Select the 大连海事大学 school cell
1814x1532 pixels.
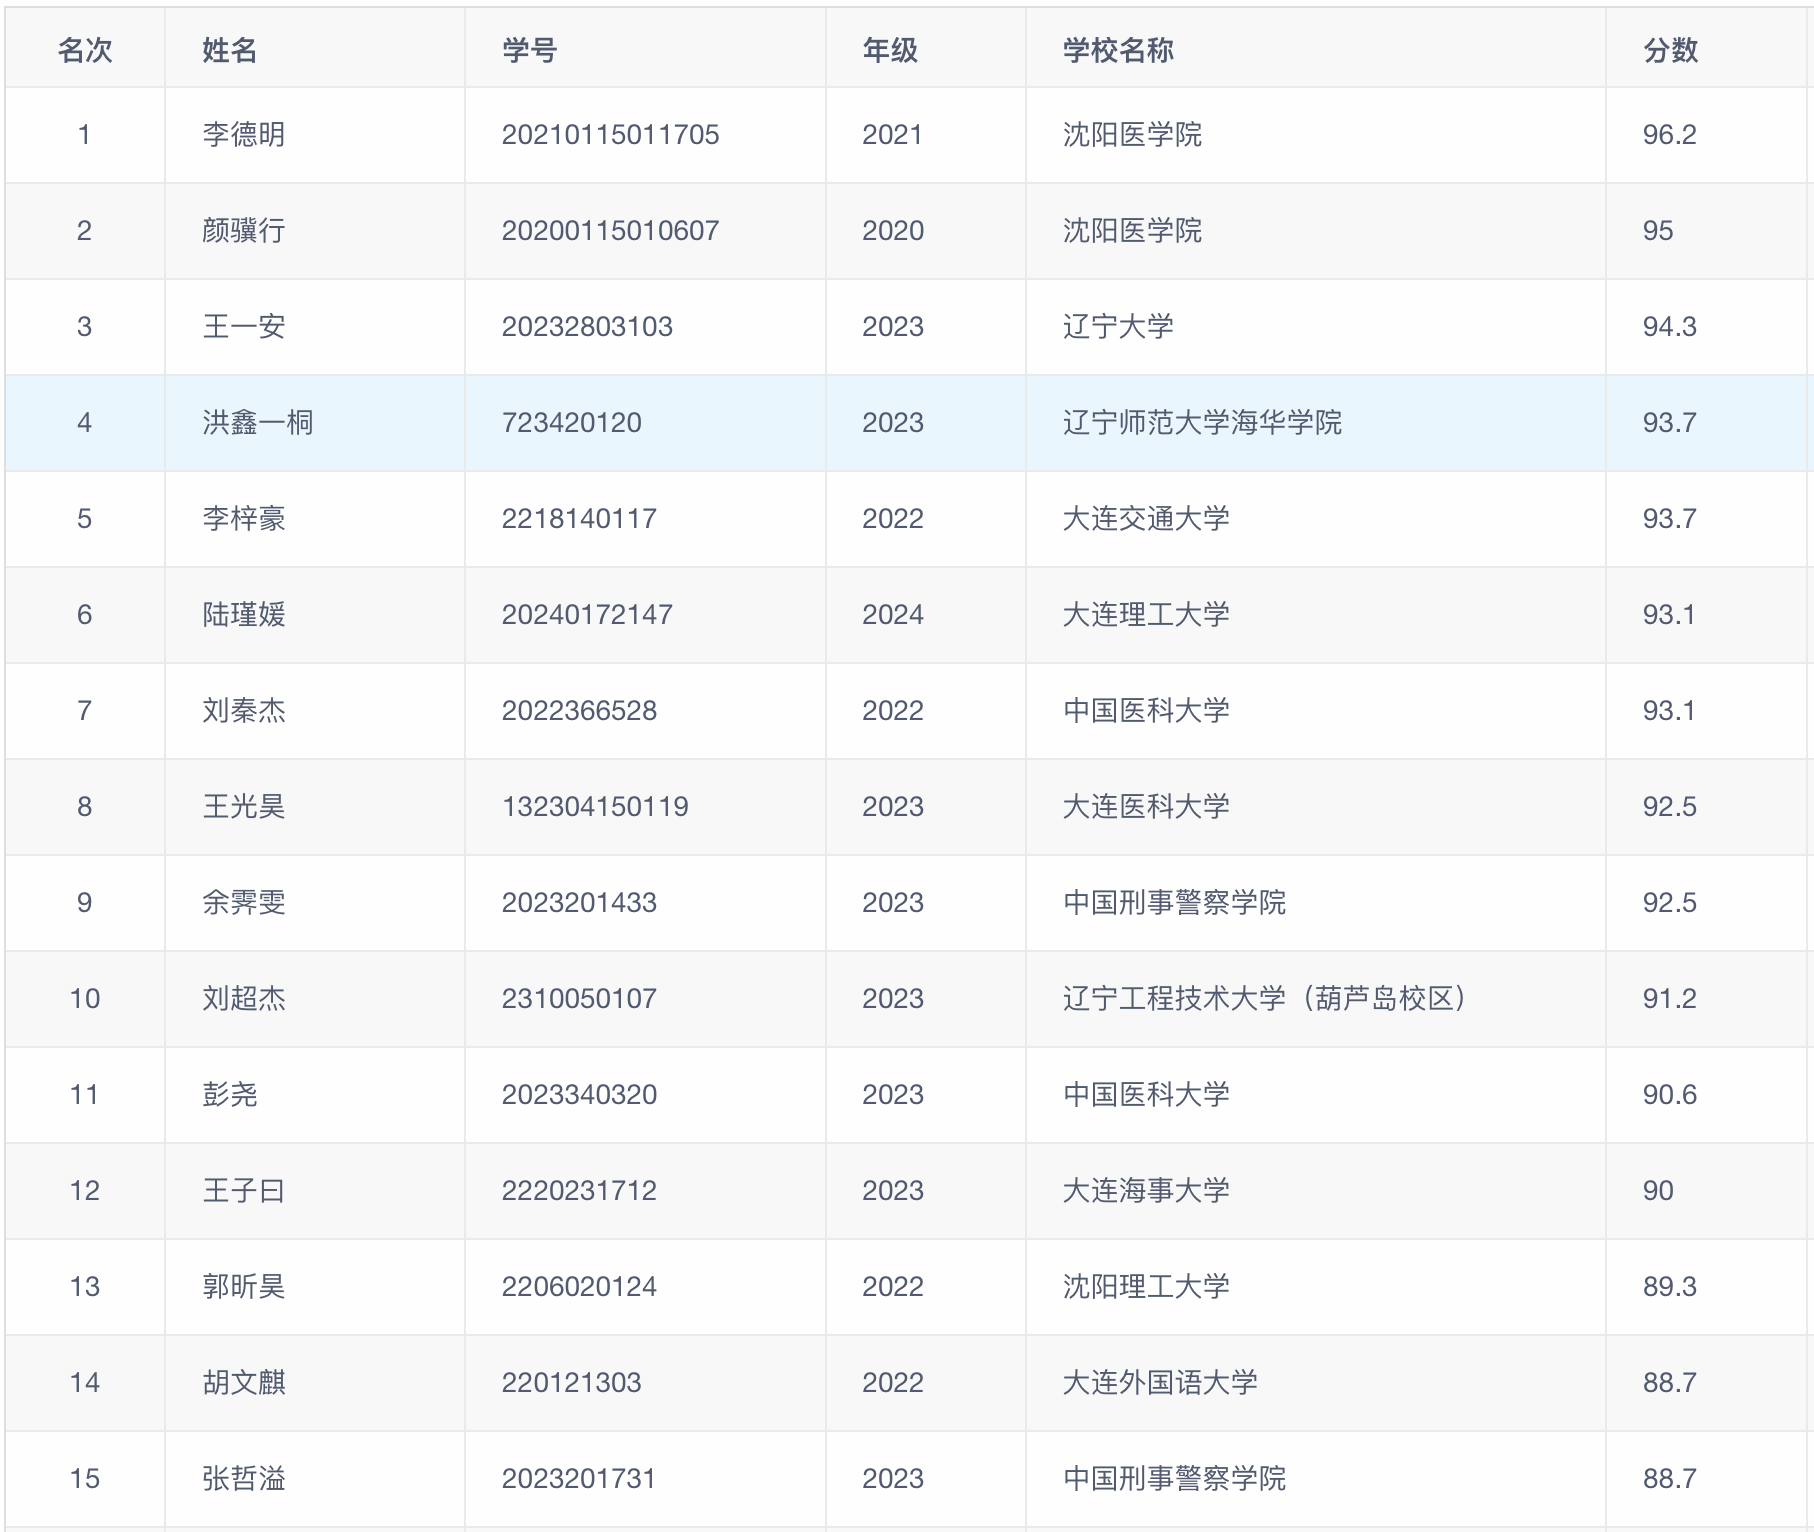click(1146, 1191)
